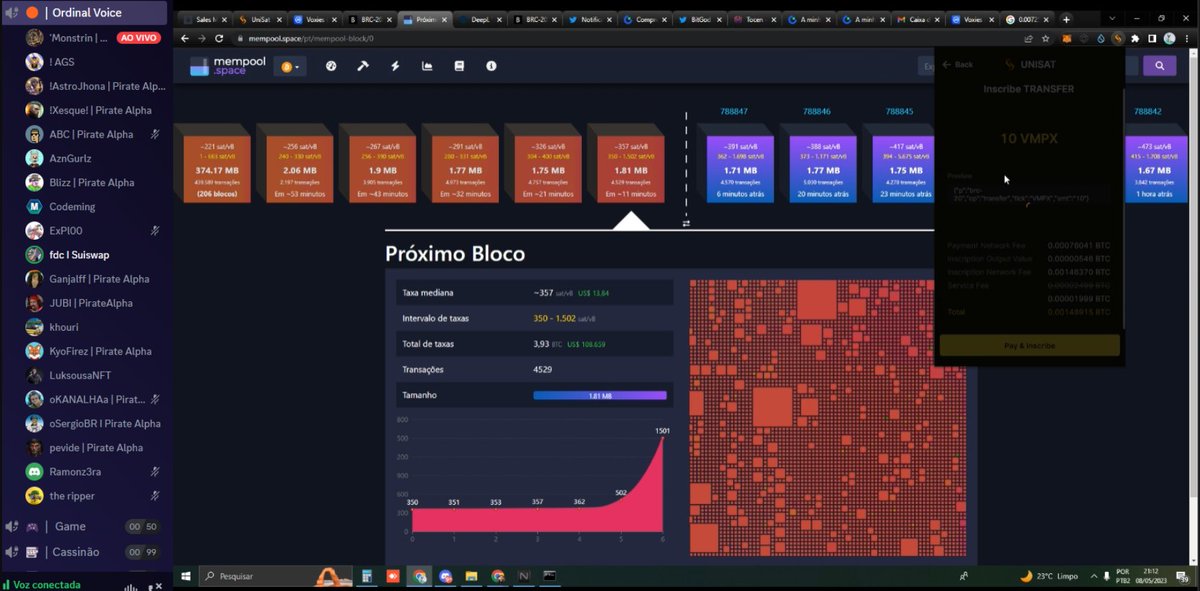Select pending block ~326 sat/vB

click(541, 164)
